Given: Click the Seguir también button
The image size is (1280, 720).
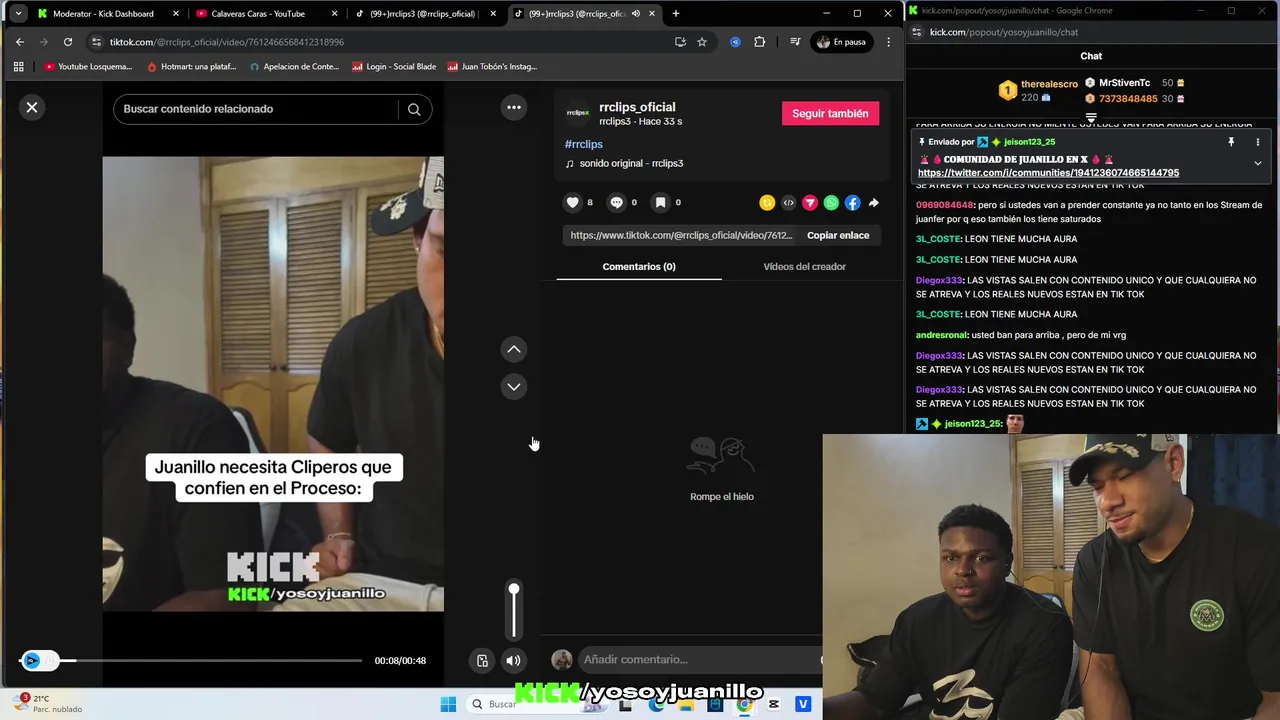Looking at the screenshot, I should pos(830,113).
